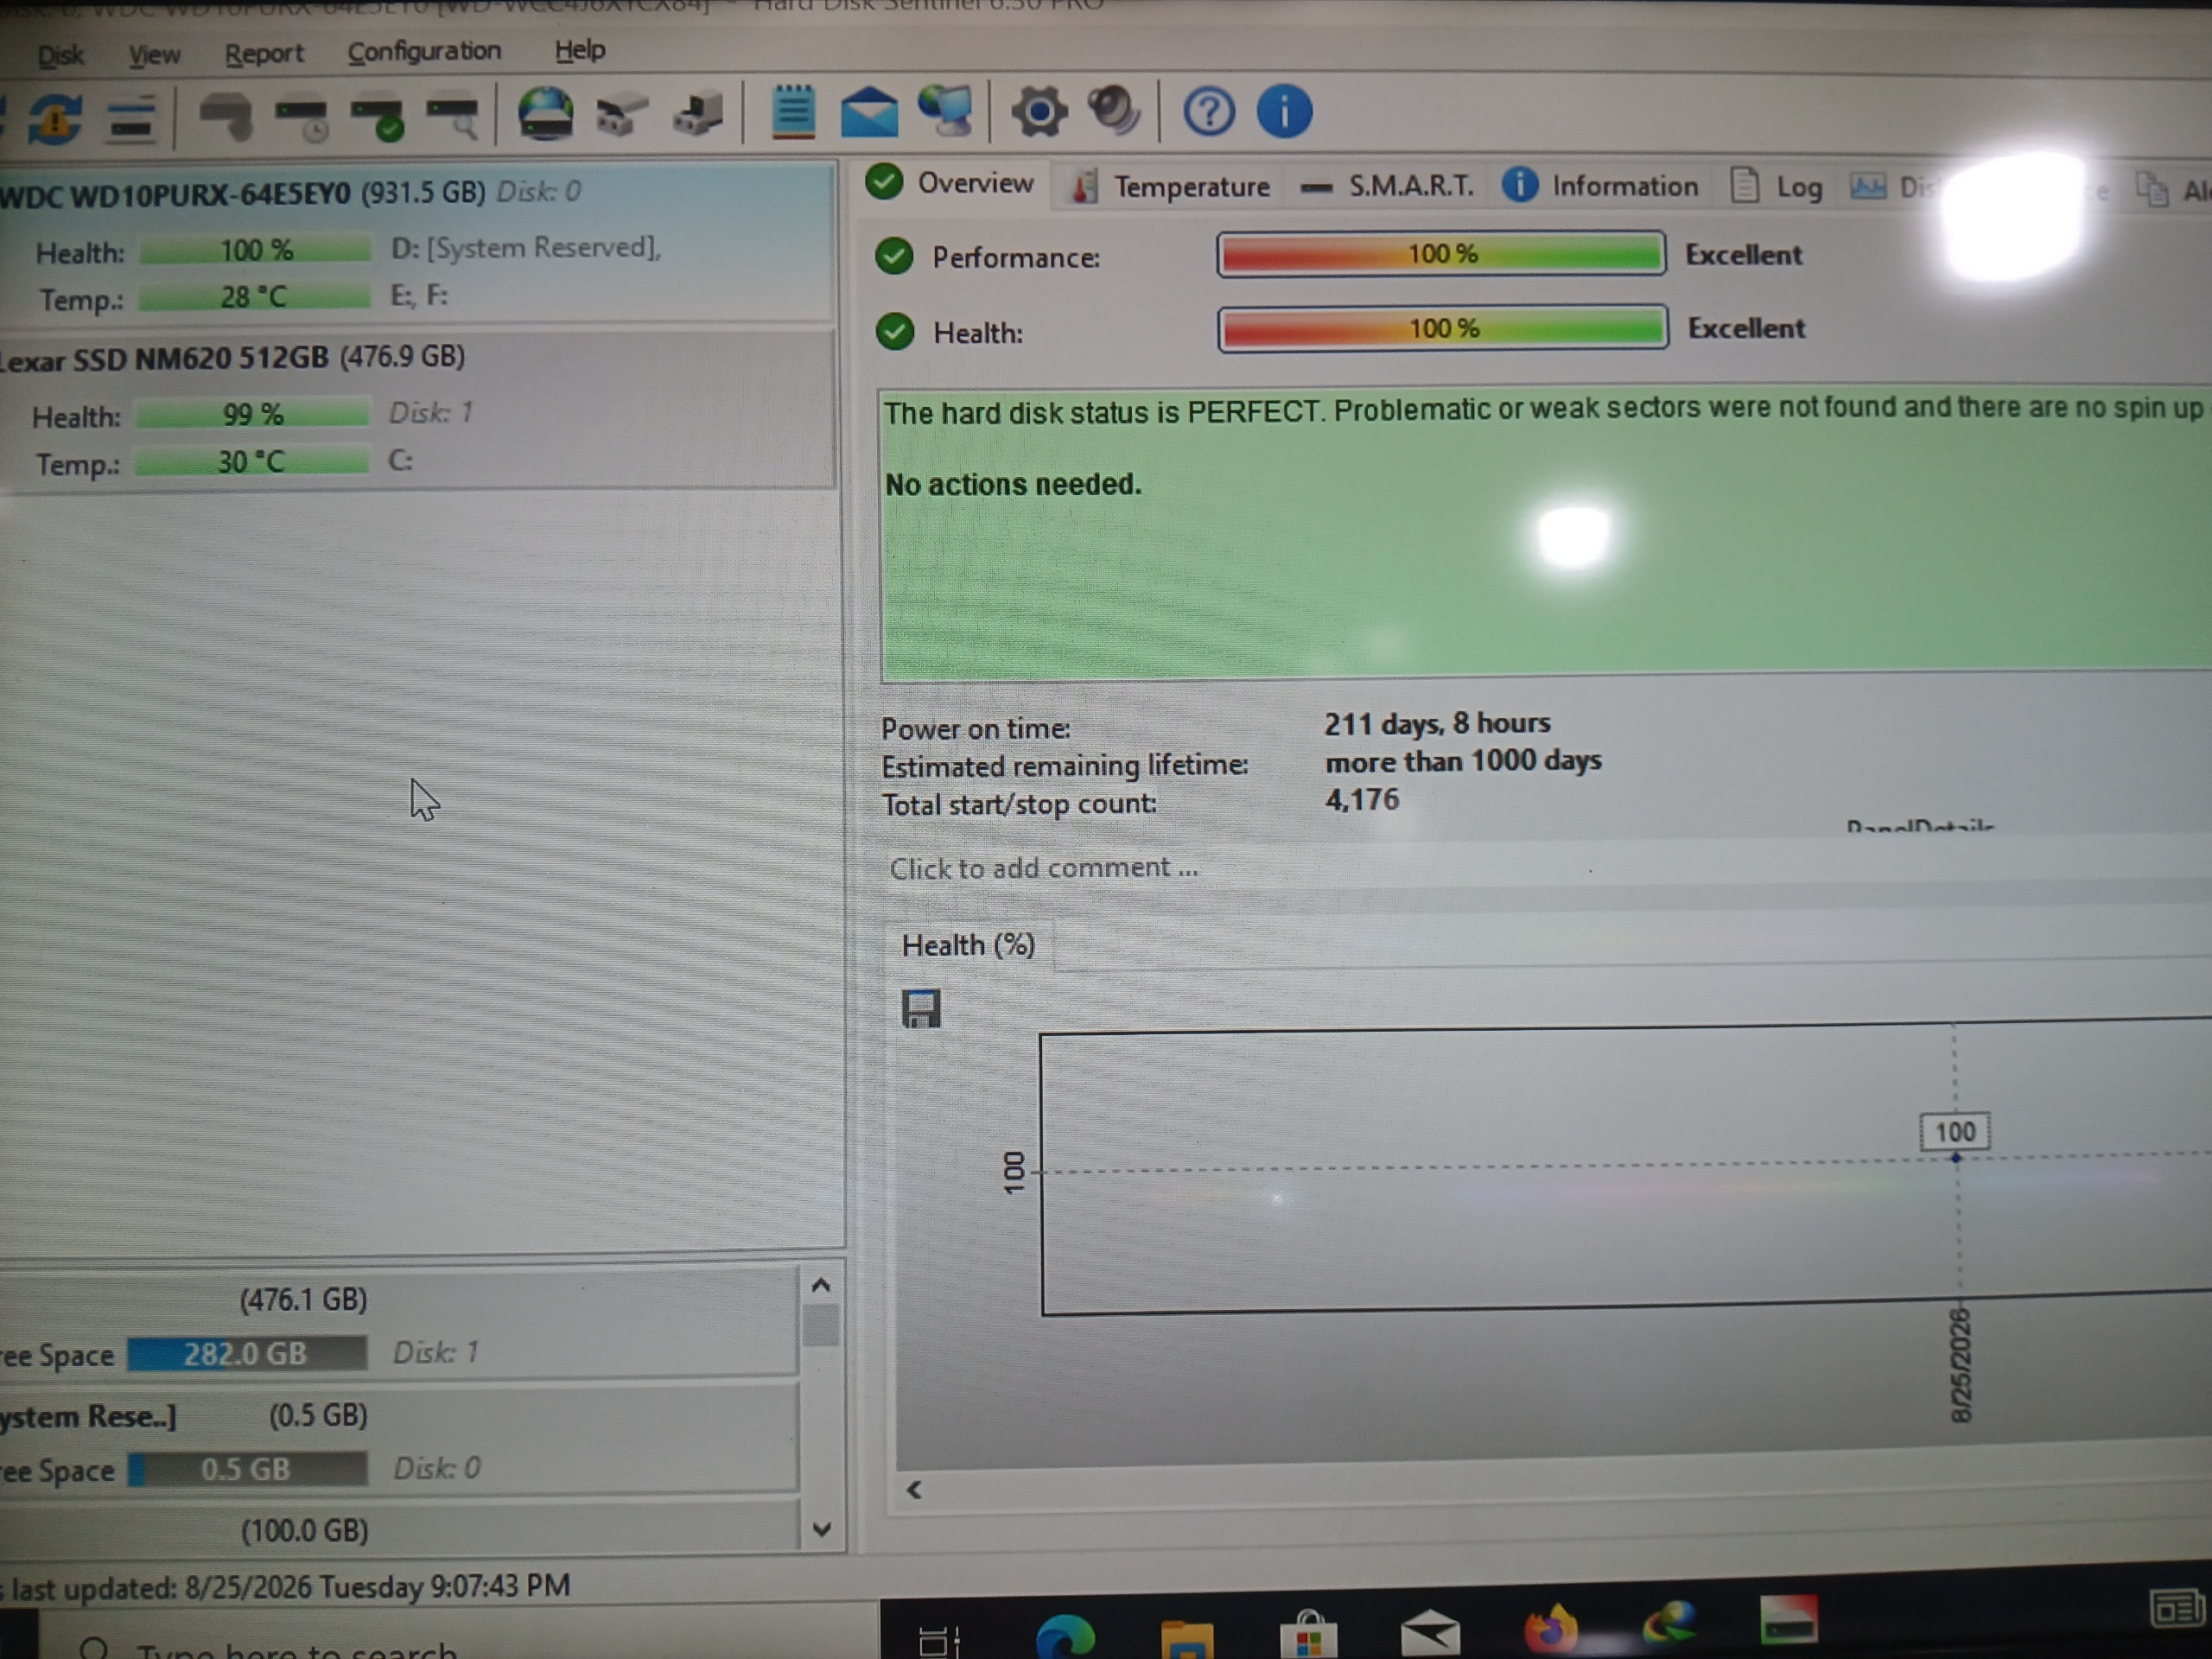
Task: Select the Health (%) chart tab
Action: [x=968, y=945]
